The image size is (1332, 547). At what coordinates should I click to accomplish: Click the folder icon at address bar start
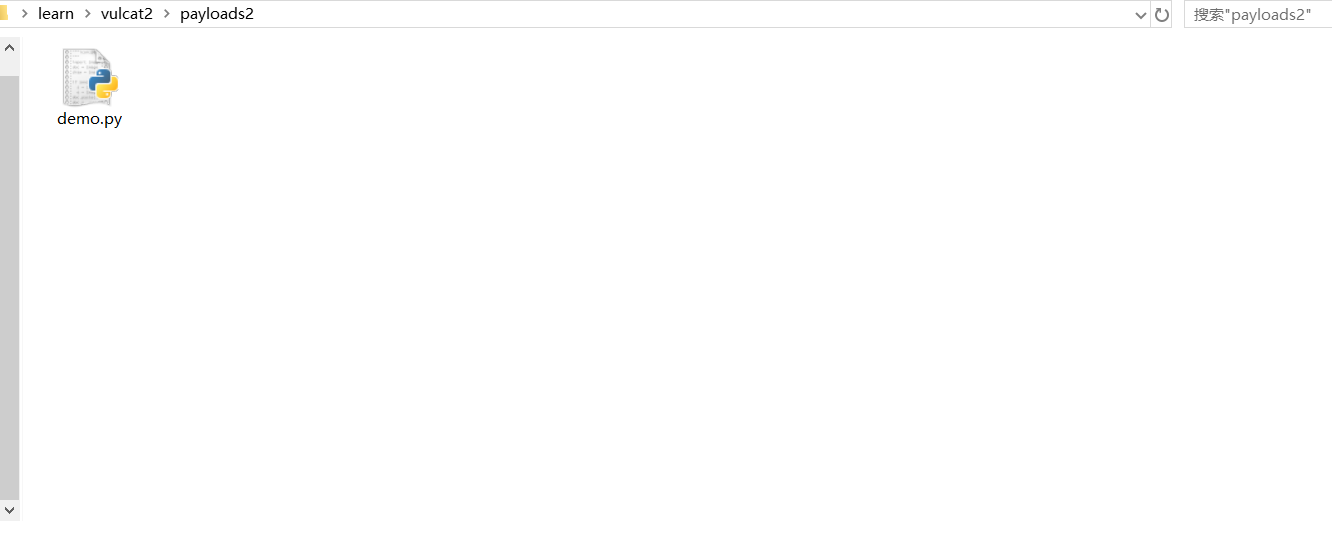click(x=4, y=13)
